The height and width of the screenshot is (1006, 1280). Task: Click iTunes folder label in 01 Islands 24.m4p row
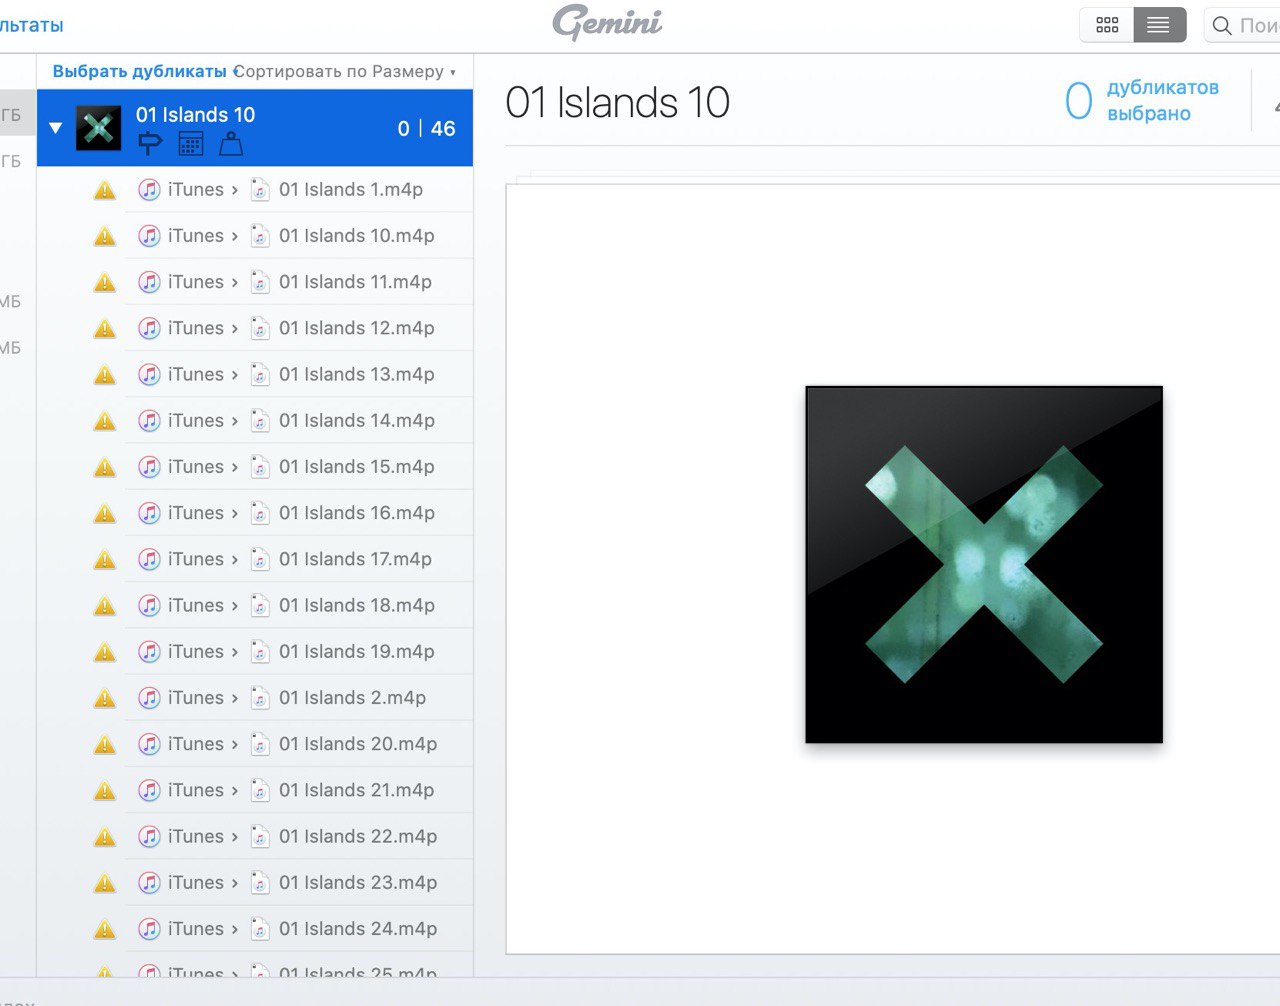[x=196, y=928]
